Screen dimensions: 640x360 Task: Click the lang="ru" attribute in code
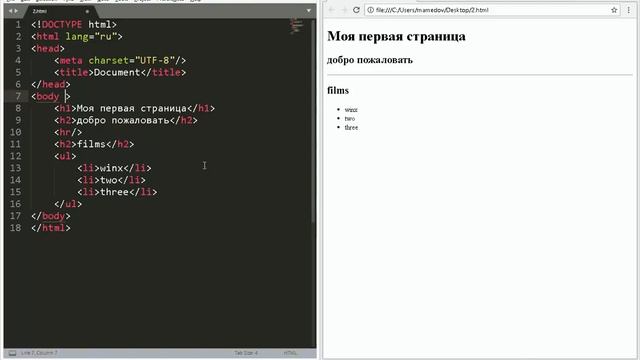91,37
